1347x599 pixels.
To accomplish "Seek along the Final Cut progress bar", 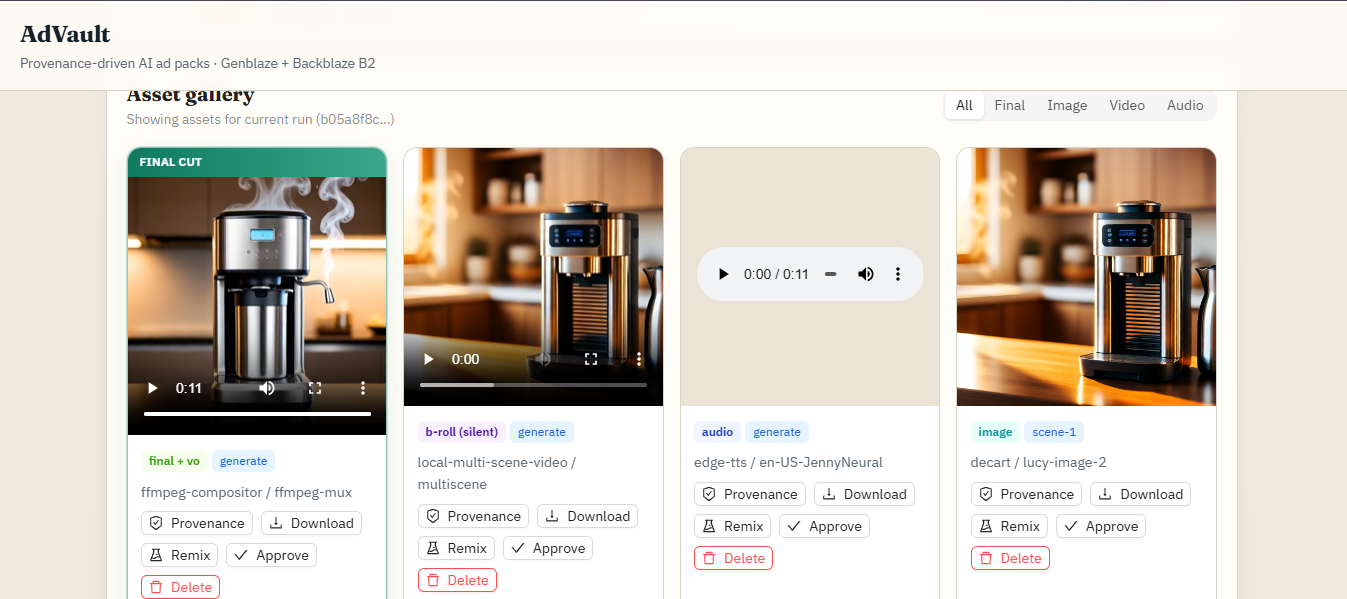I will pyautogui.click(x=257, y=414).
